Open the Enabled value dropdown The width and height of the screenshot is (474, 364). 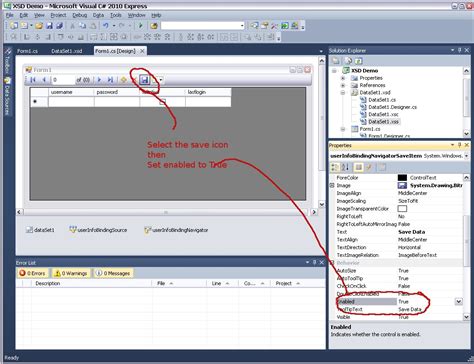tap(459, 302)
